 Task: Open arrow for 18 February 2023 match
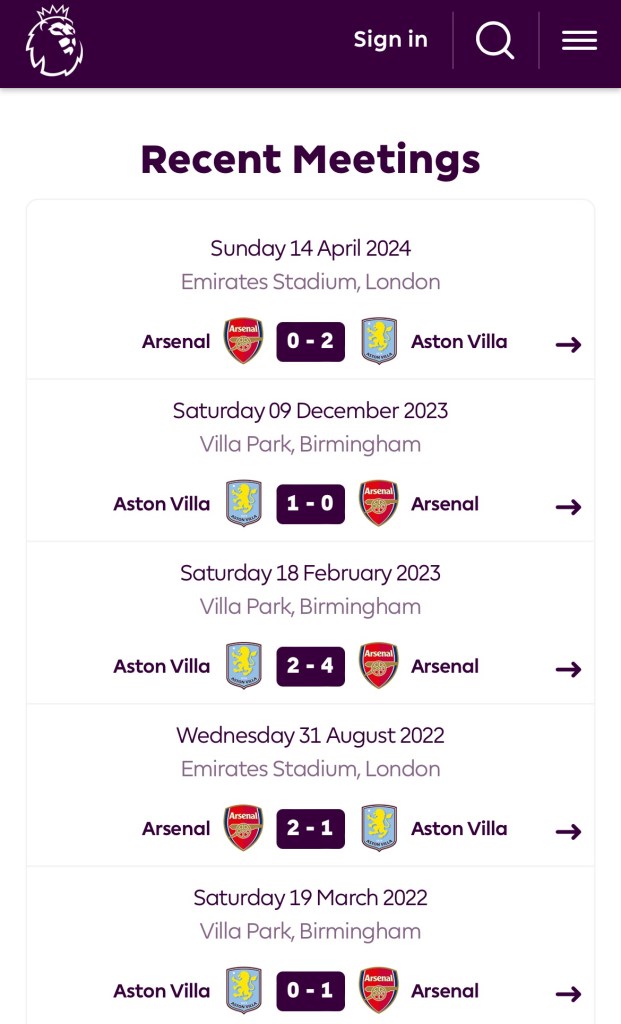tap(568, 669)
